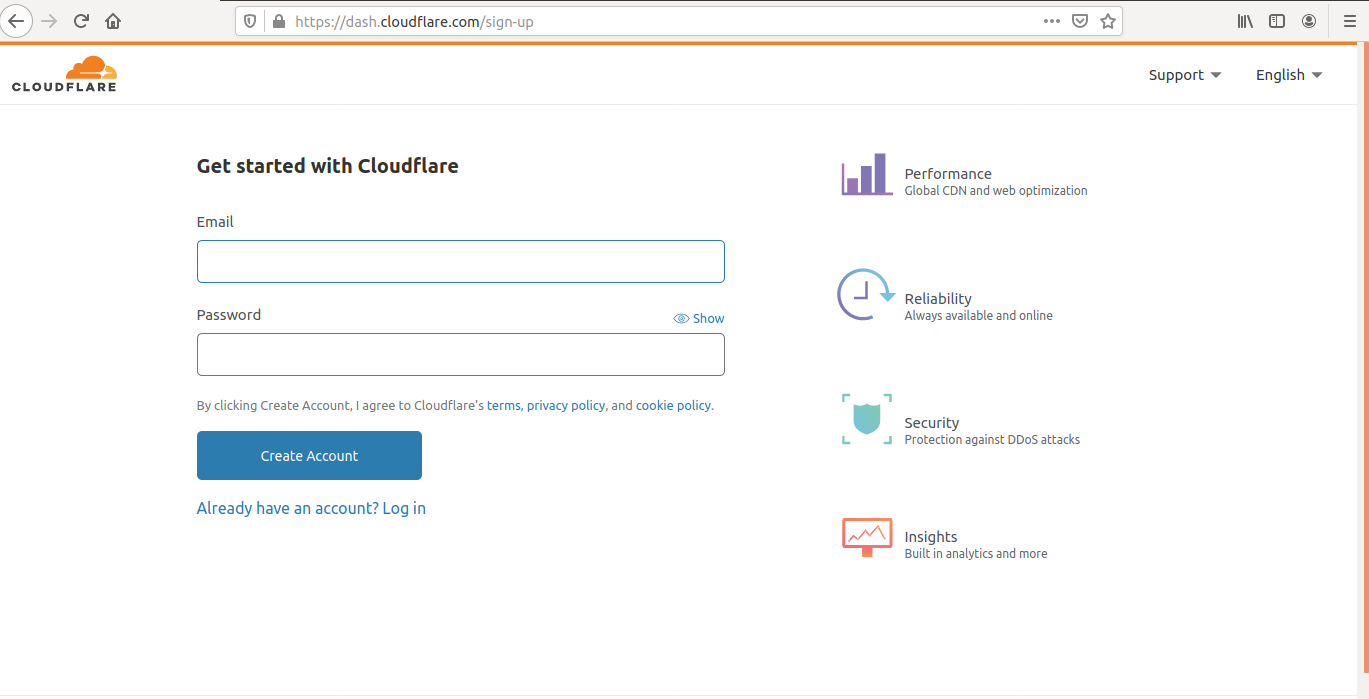The height and width of the screenshot is (699, 1369).
Task: Click the Performance bar chart icon
Action: pyautogui.click(x=866, y=175)
